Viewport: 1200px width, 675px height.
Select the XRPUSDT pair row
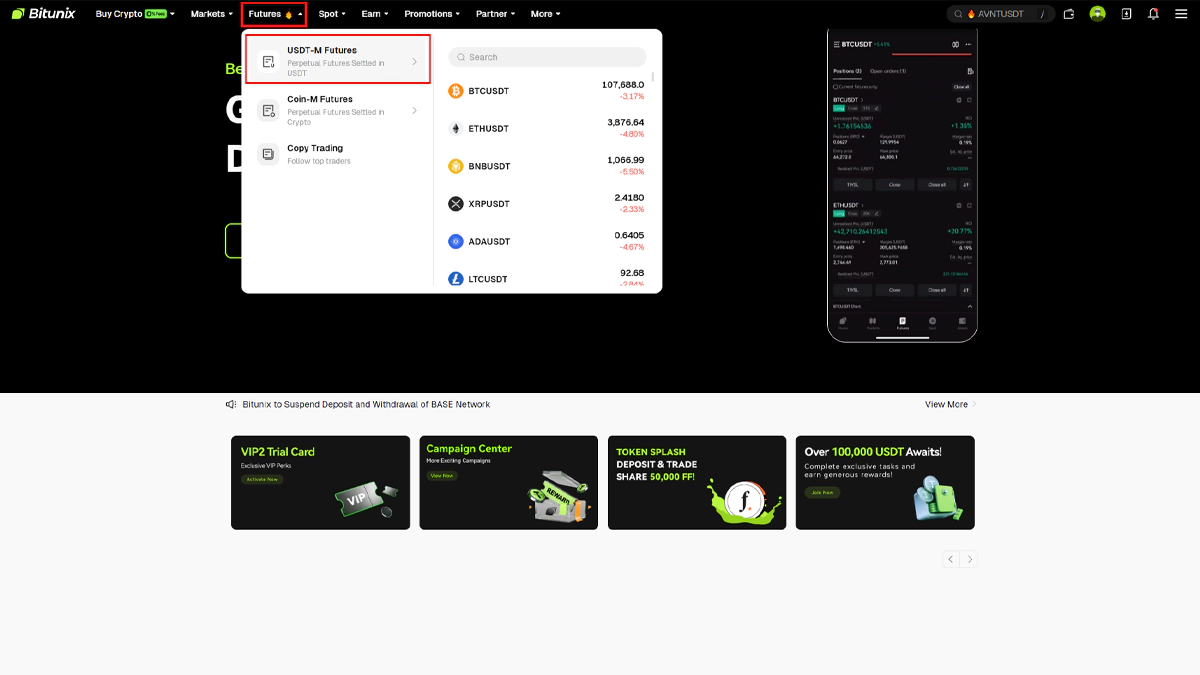click(546, 204)
